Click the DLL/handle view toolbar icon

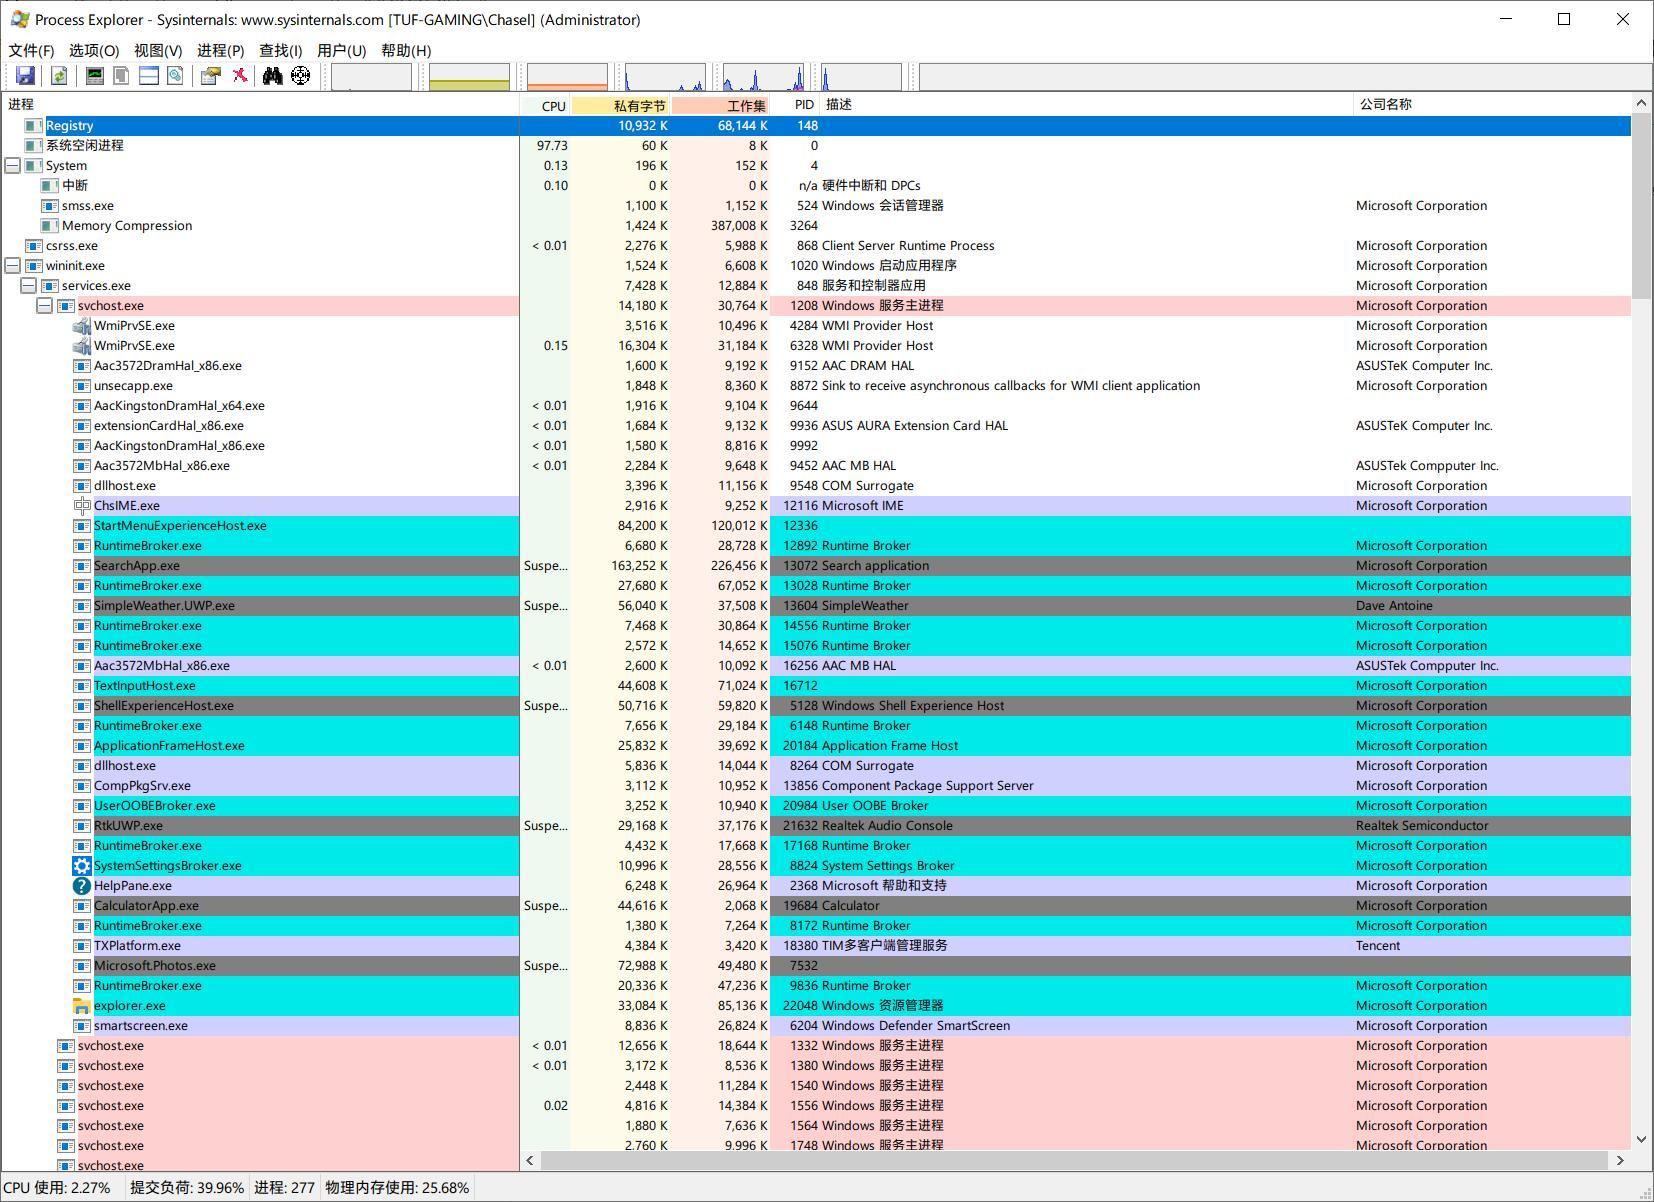175,76
